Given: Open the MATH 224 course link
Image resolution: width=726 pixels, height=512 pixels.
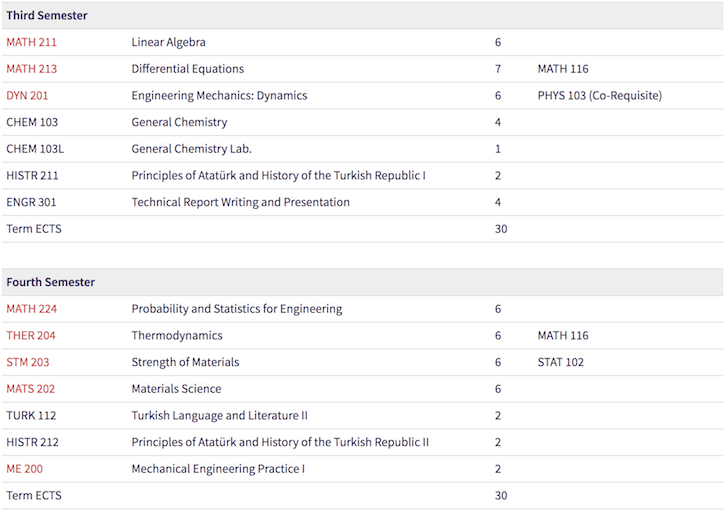Looking at the screenshot, I should (31, 309).
